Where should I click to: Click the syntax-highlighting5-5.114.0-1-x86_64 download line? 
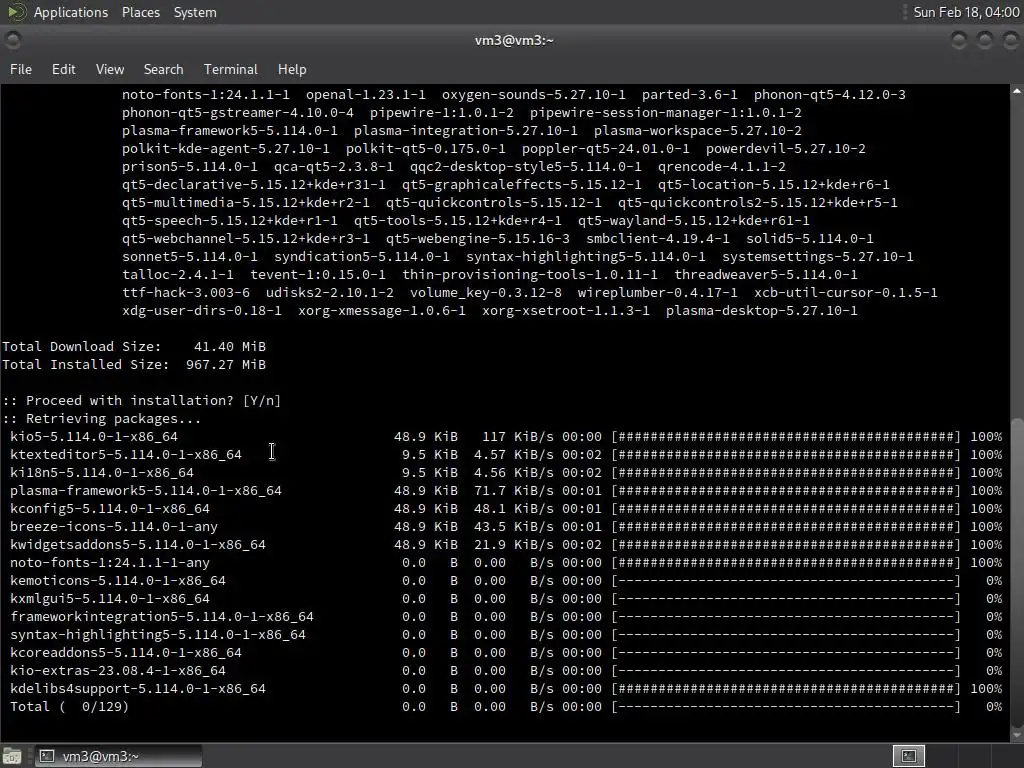(505, 634)
